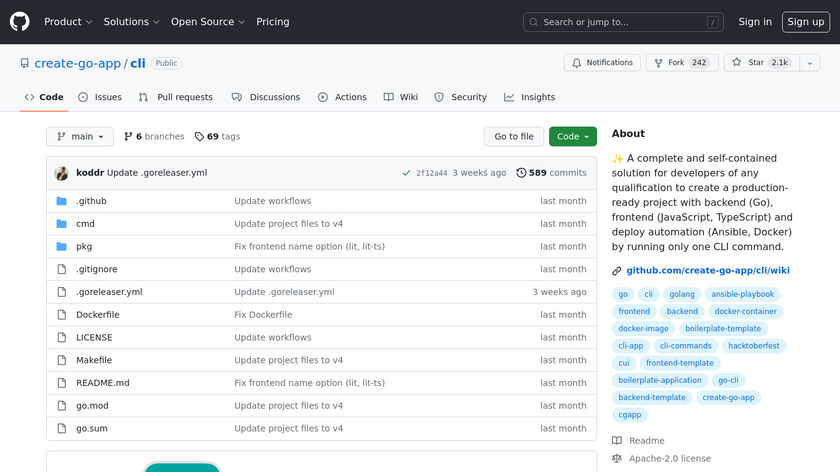The width and height of the screenshot is (840, 472).
Task: Click the LICENSE file icon
Action: click(62, 338)
